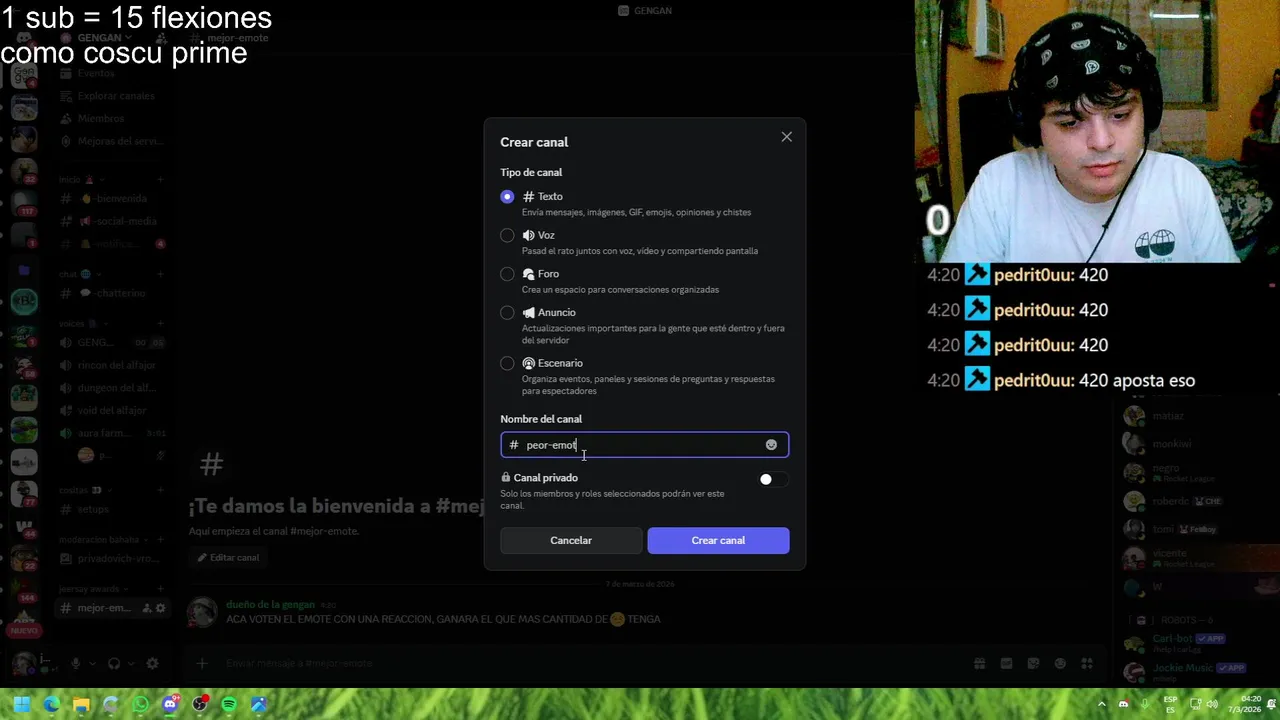The width and height of the screenshot is (1280, 720).
Task: Open the GIF picker in message bar
Action: pyautogui.click(x=1007, y=664)
